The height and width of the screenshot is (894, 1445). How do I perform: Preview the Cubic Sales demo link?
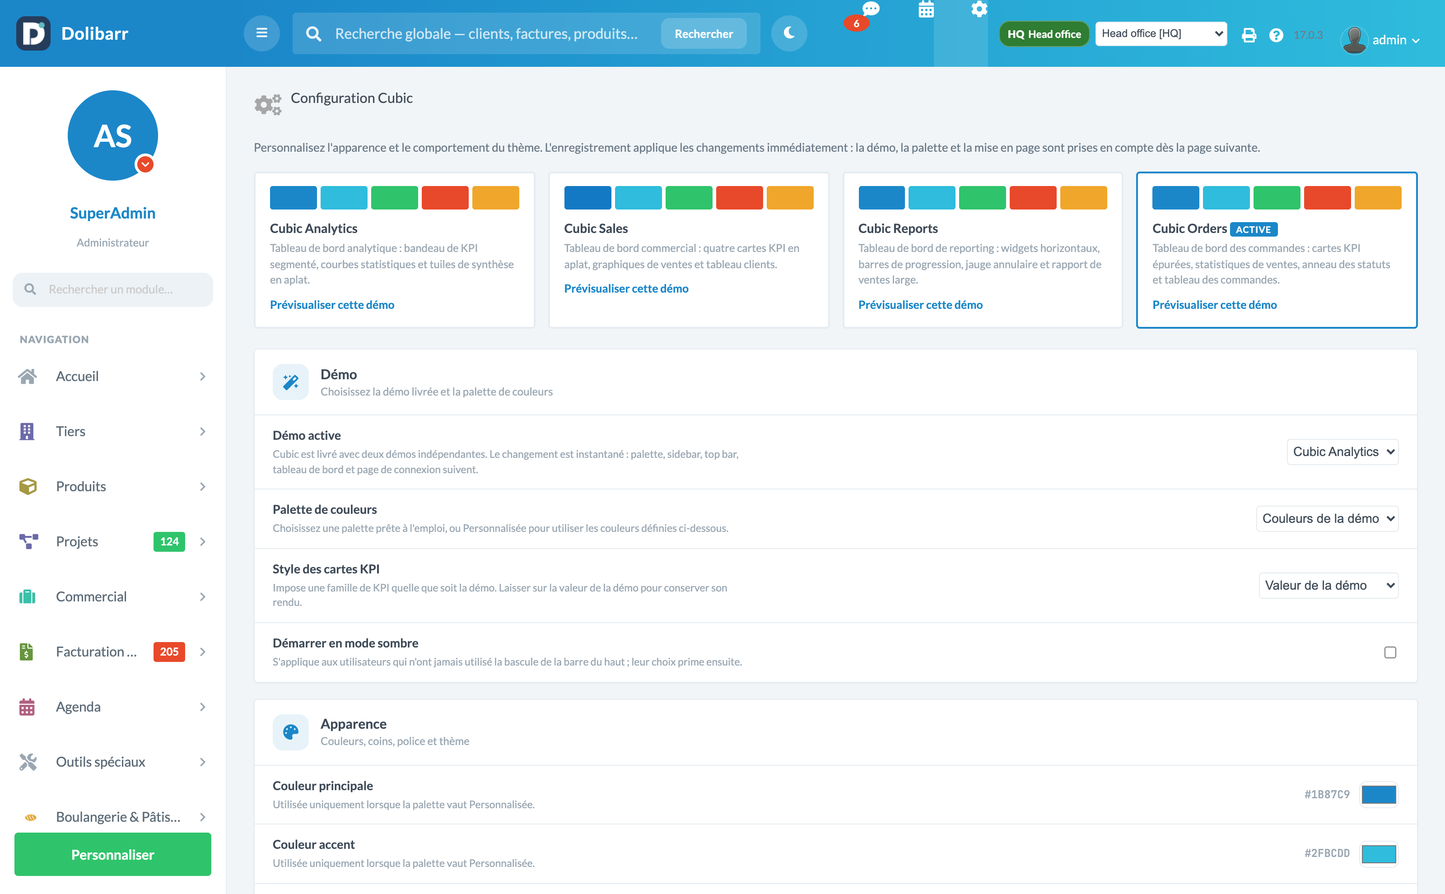(x=626, y=289)
